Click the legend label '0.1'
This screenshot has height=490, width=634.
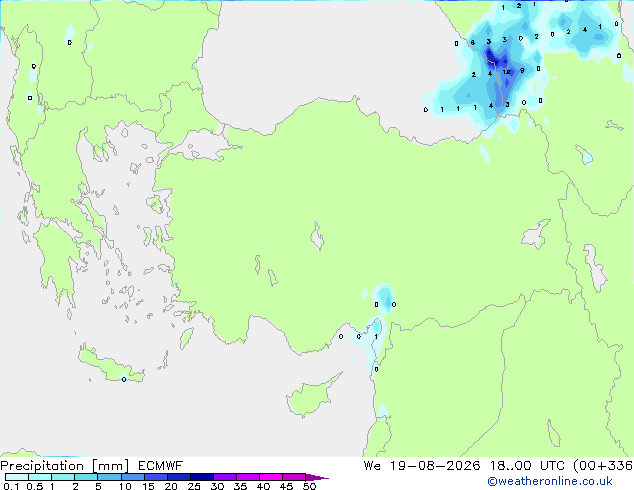point(11,486)
